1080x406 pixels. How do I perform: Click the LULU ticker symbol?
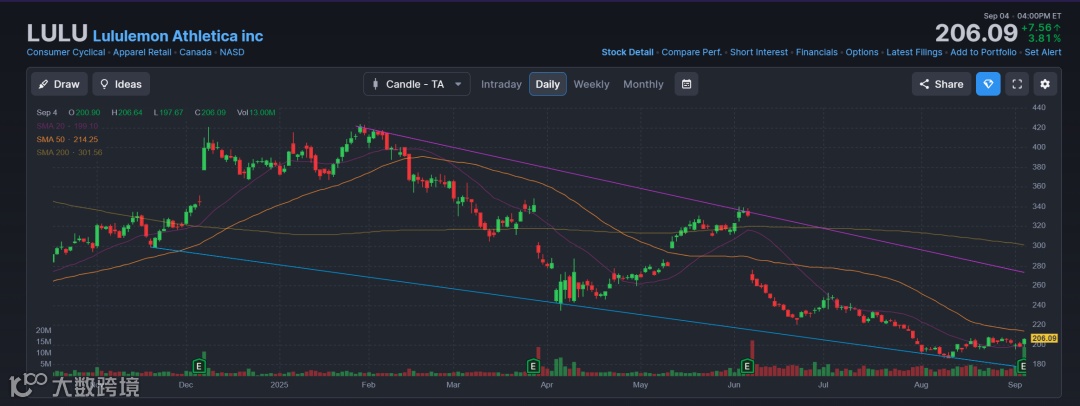tap(57, 33)
